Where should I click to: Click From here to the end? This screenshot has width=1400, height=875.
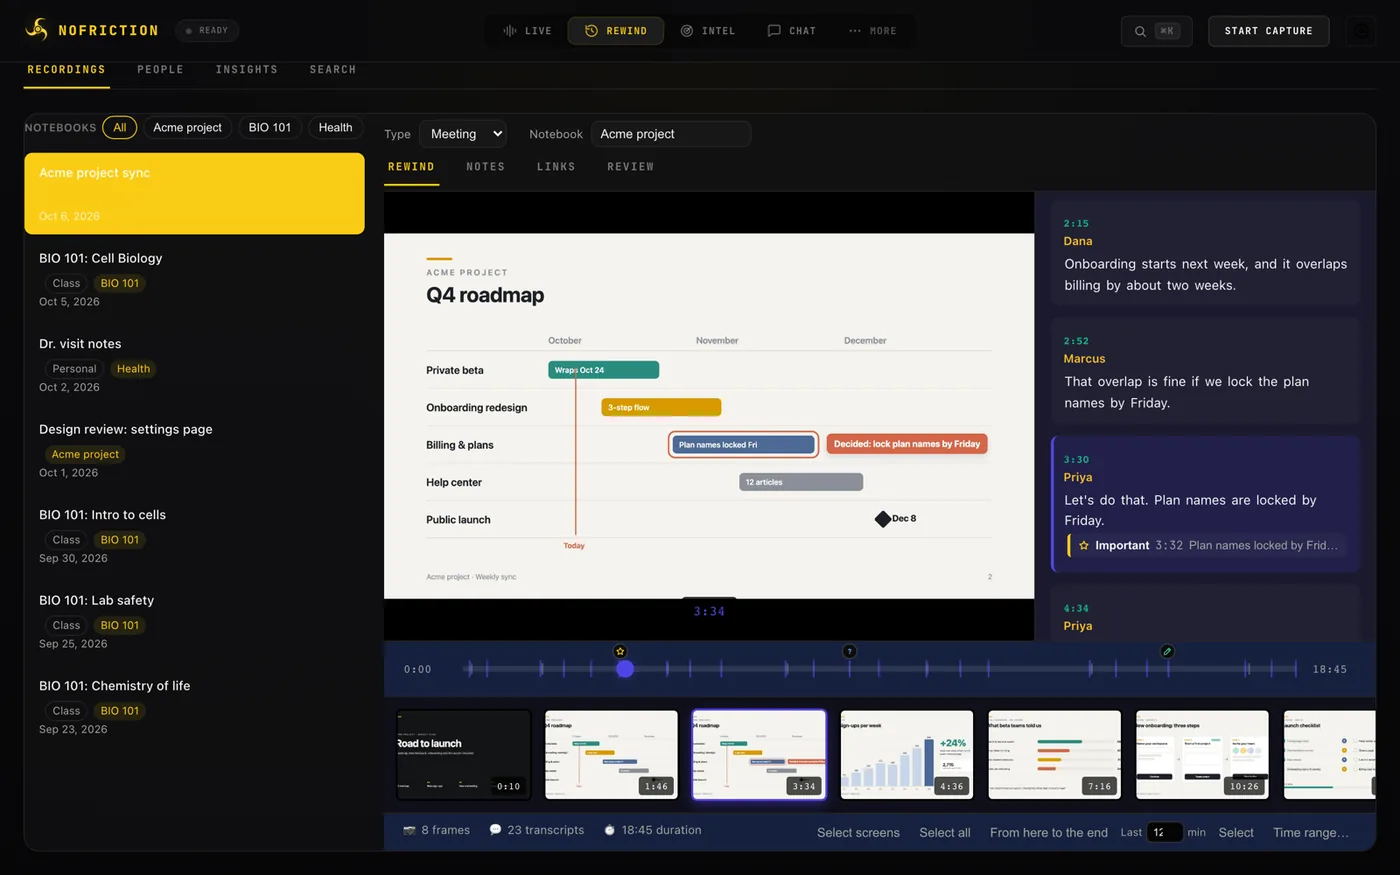[1049, 832]
